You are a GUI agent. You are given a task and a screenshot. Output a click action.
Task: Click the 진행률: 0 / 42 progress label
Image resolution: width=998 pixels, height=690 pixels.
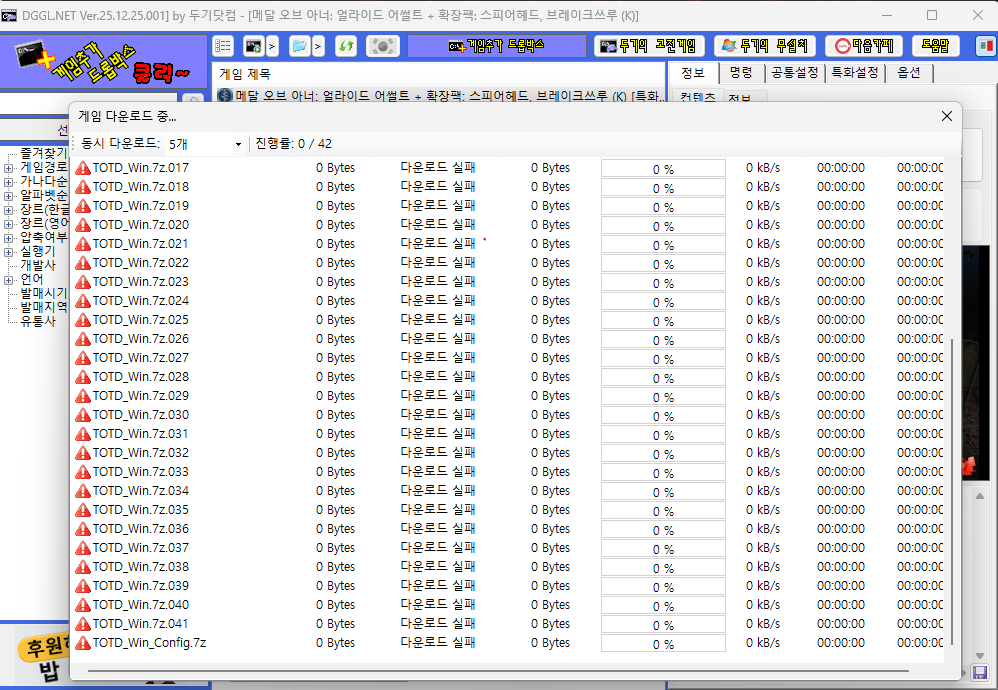click(293, 144)
